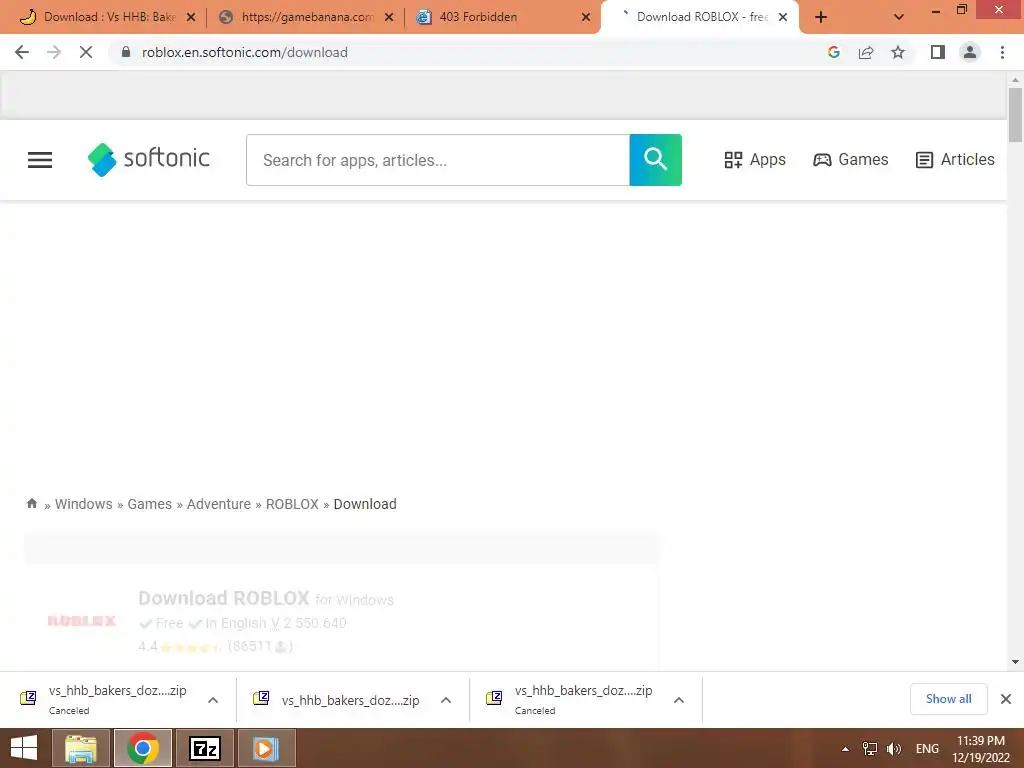Click the Adventure breadcrumb link
This screenshot has height=768, width=1024.
(219, 504)
